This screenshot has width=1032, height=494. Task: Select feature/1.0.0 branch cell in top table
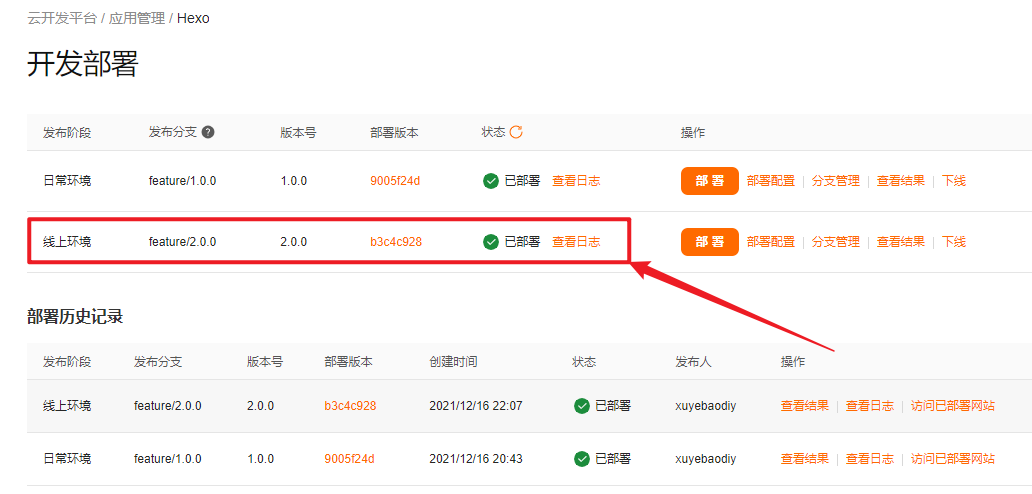pos(182,181)
